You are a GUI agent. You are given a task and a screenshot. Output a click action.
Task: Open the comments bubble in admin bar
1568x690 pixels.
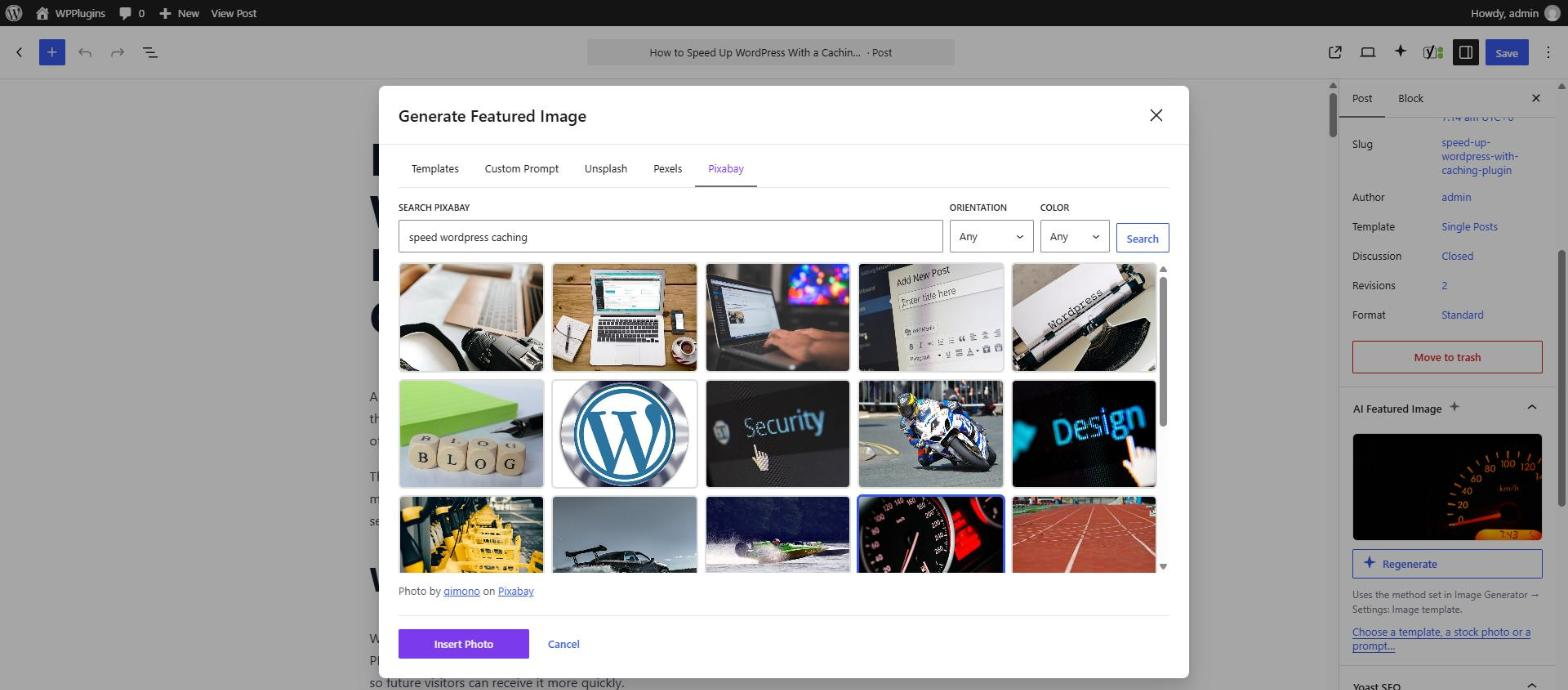pyautogui.click(x=131, y=13)
